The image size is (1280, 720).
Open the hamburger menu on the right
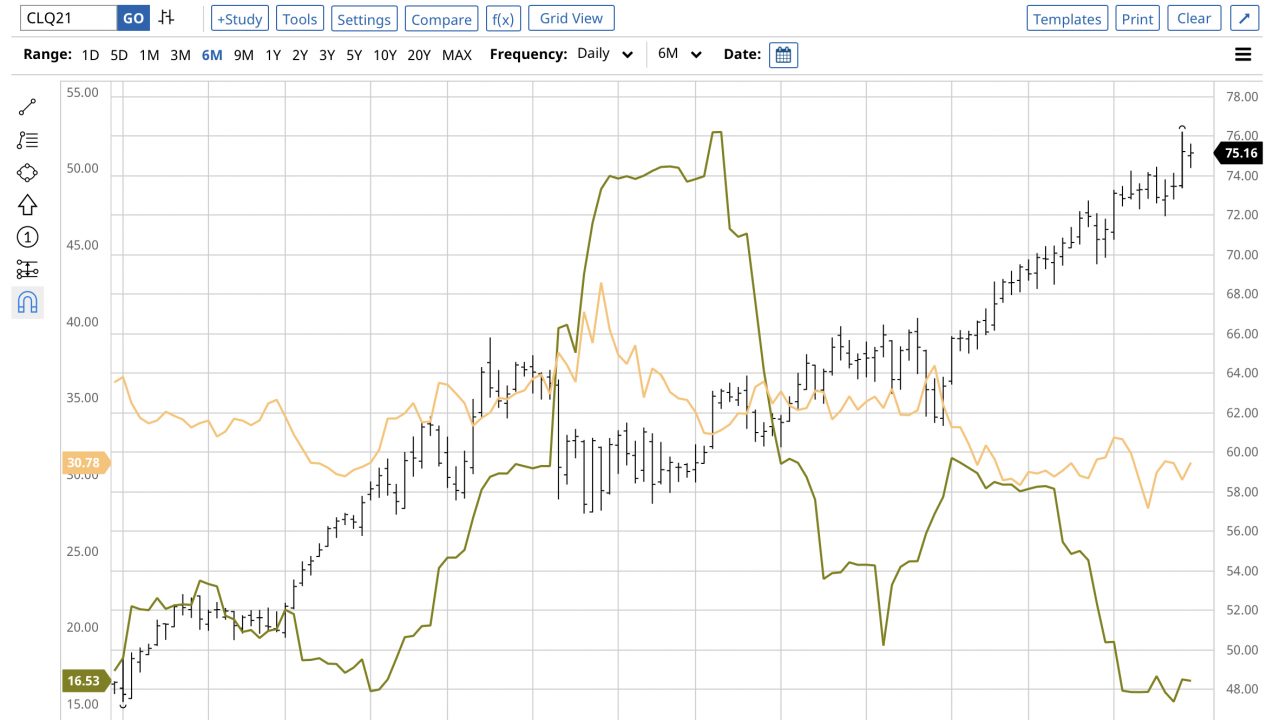tap(1243, 55)
